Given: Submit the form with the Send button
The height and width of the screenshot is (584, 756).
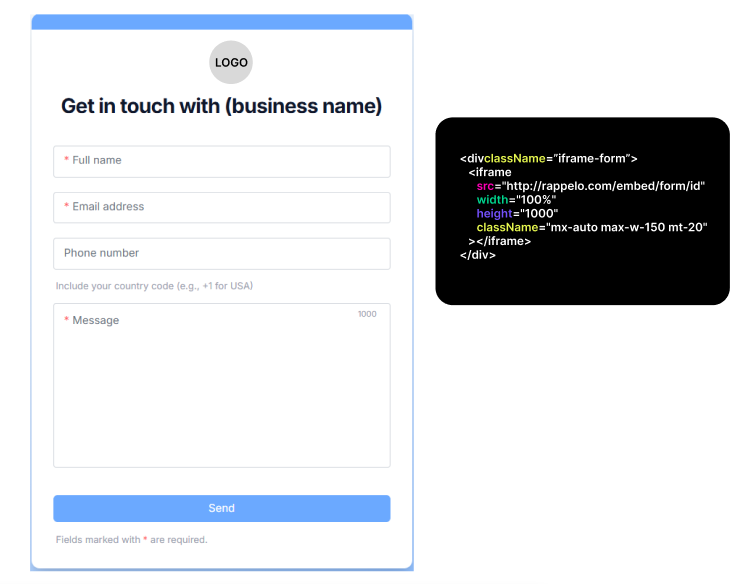Looking at the screenshot, I should [222, 508].
